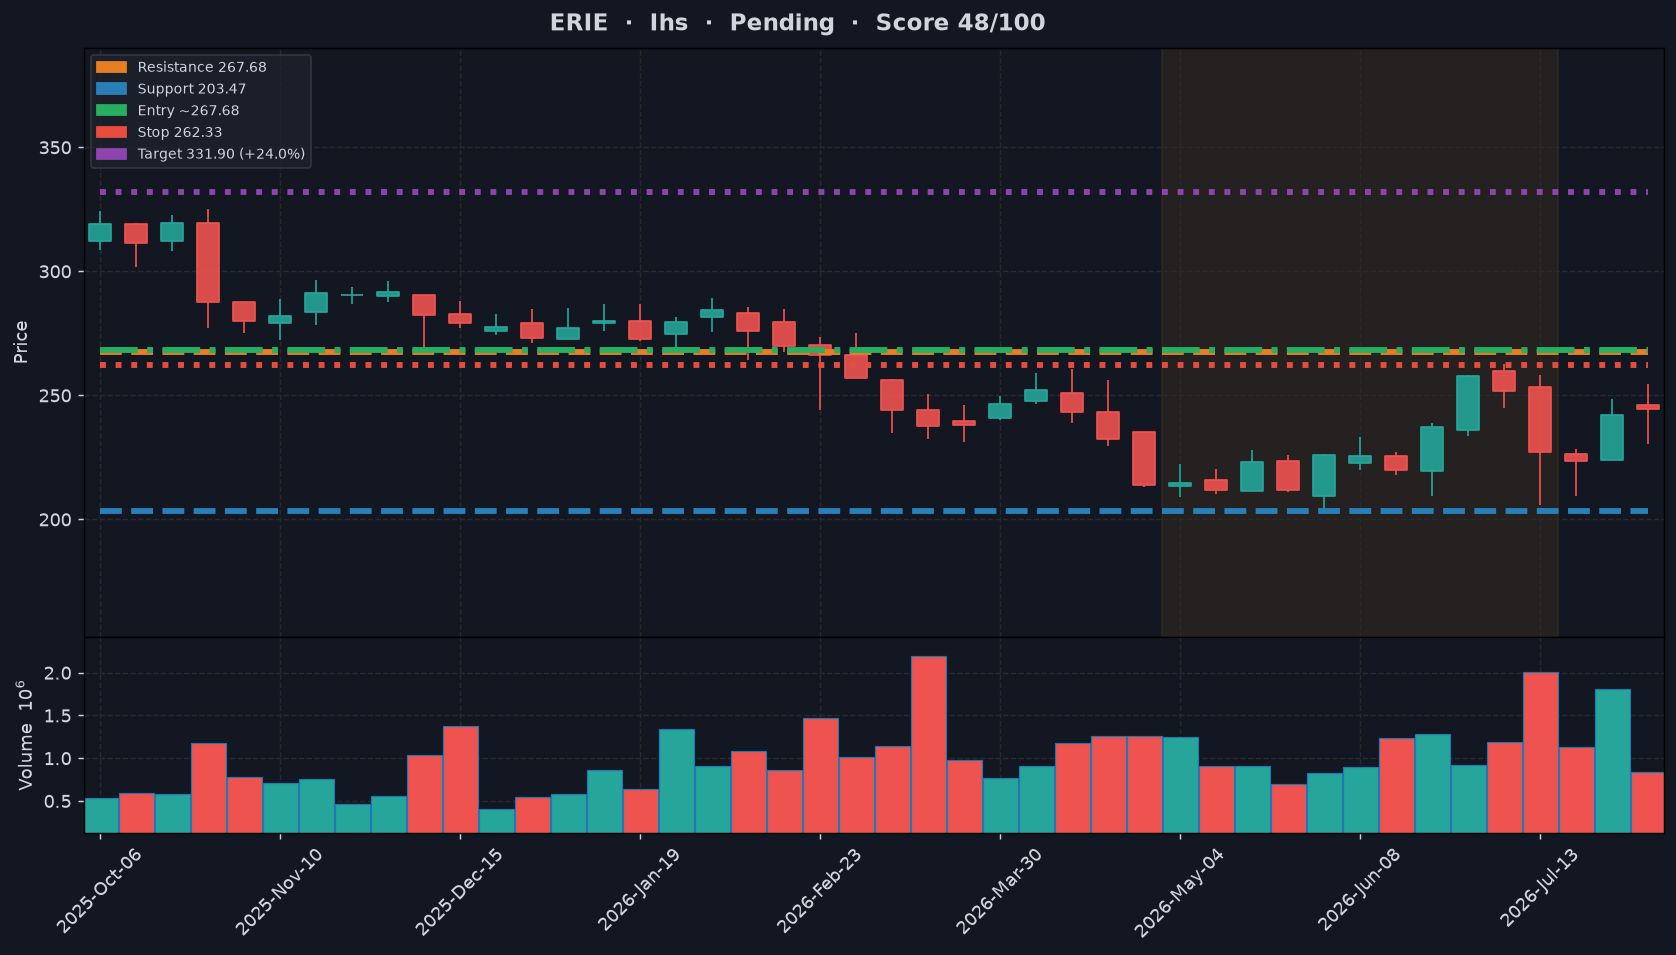
Task: Click the ERIE ticker in the chart title
Action: (x=579, y=23)
